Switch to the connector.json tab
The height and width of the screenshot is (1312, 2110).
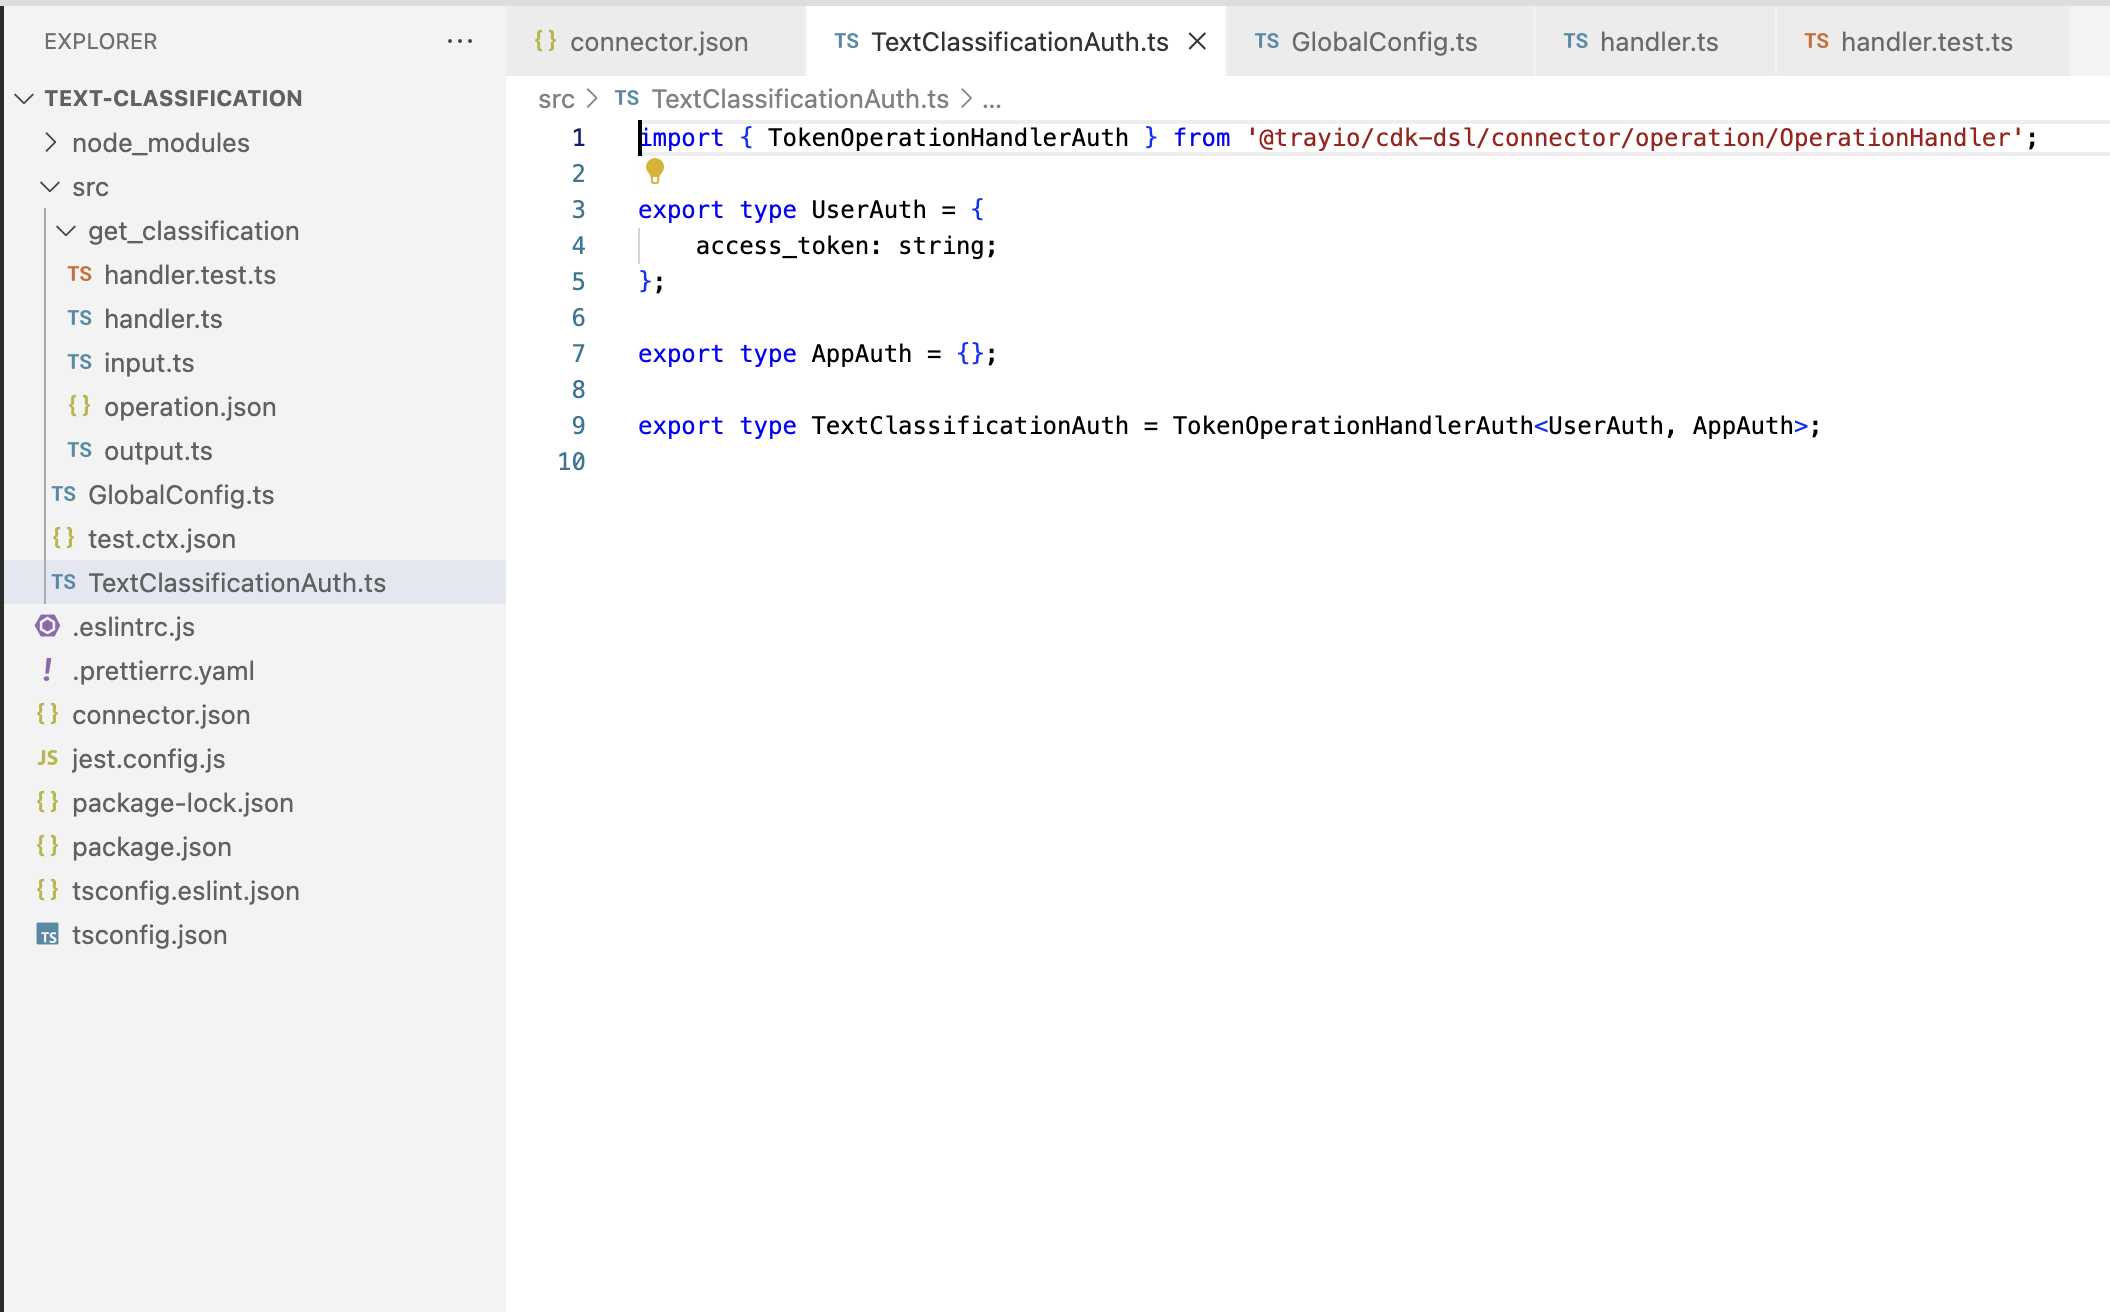(x=658, y=42)
